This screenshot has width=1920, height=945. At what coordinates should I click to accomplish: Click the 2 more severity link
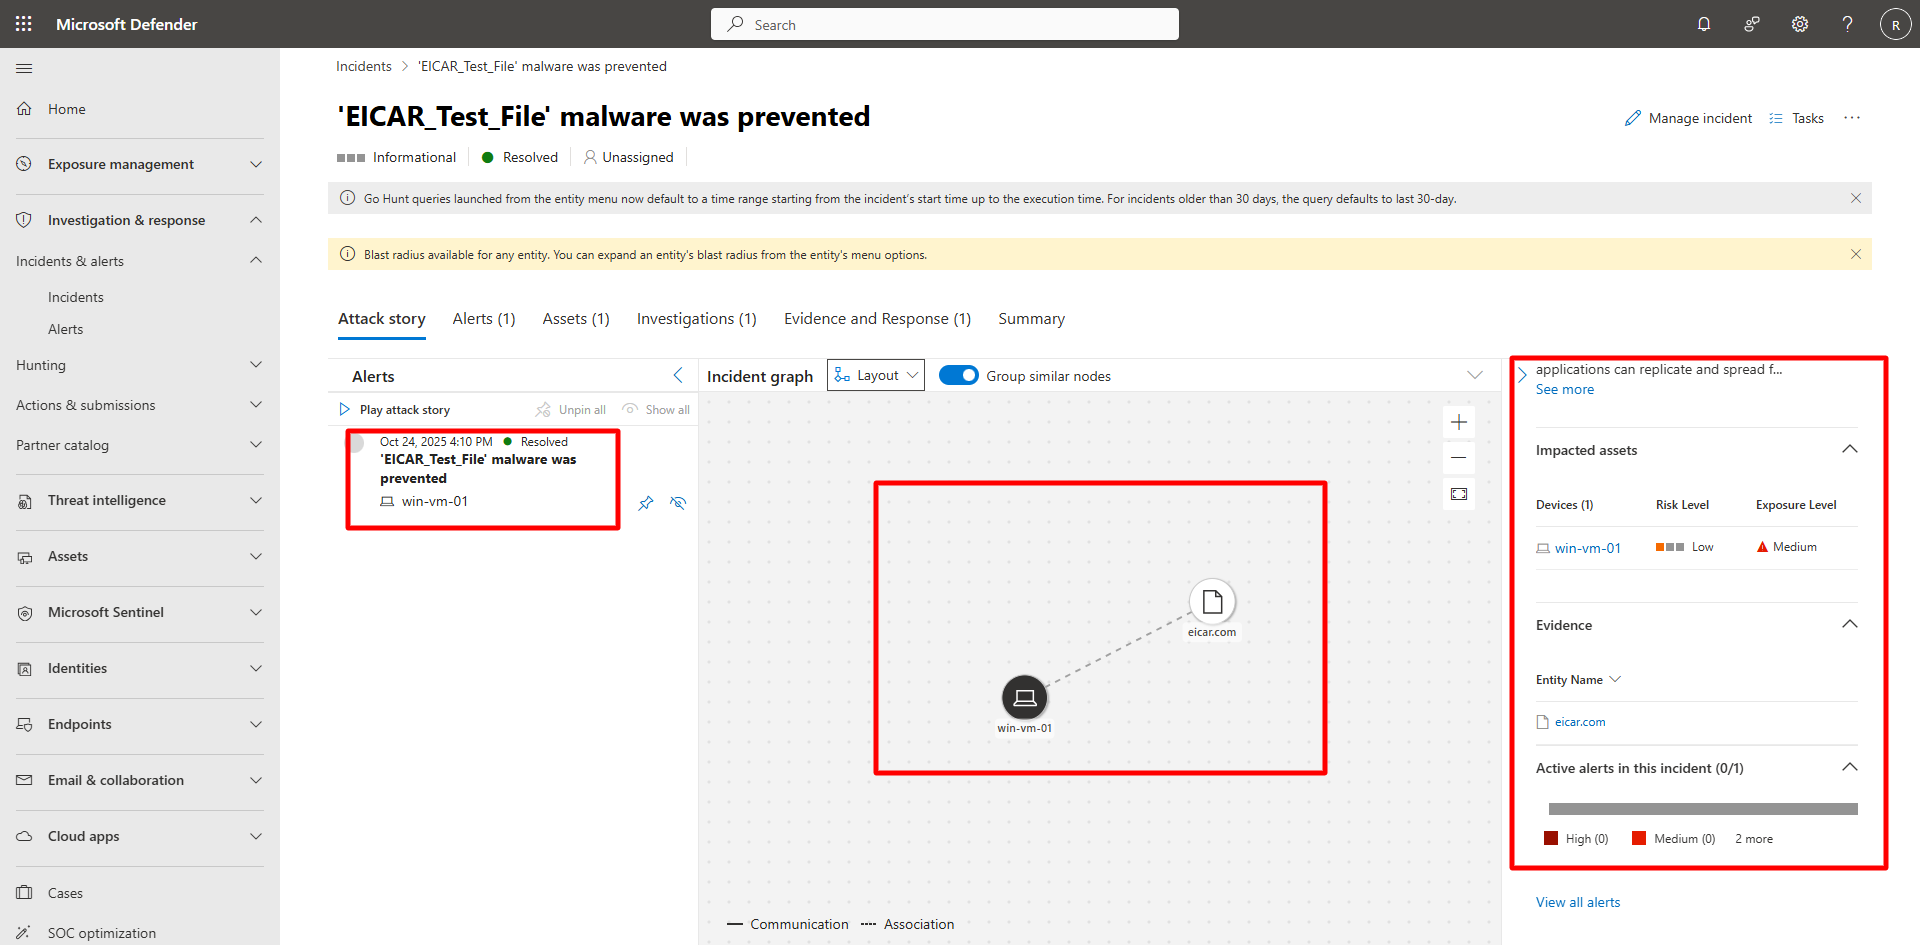click(1754, 839)
